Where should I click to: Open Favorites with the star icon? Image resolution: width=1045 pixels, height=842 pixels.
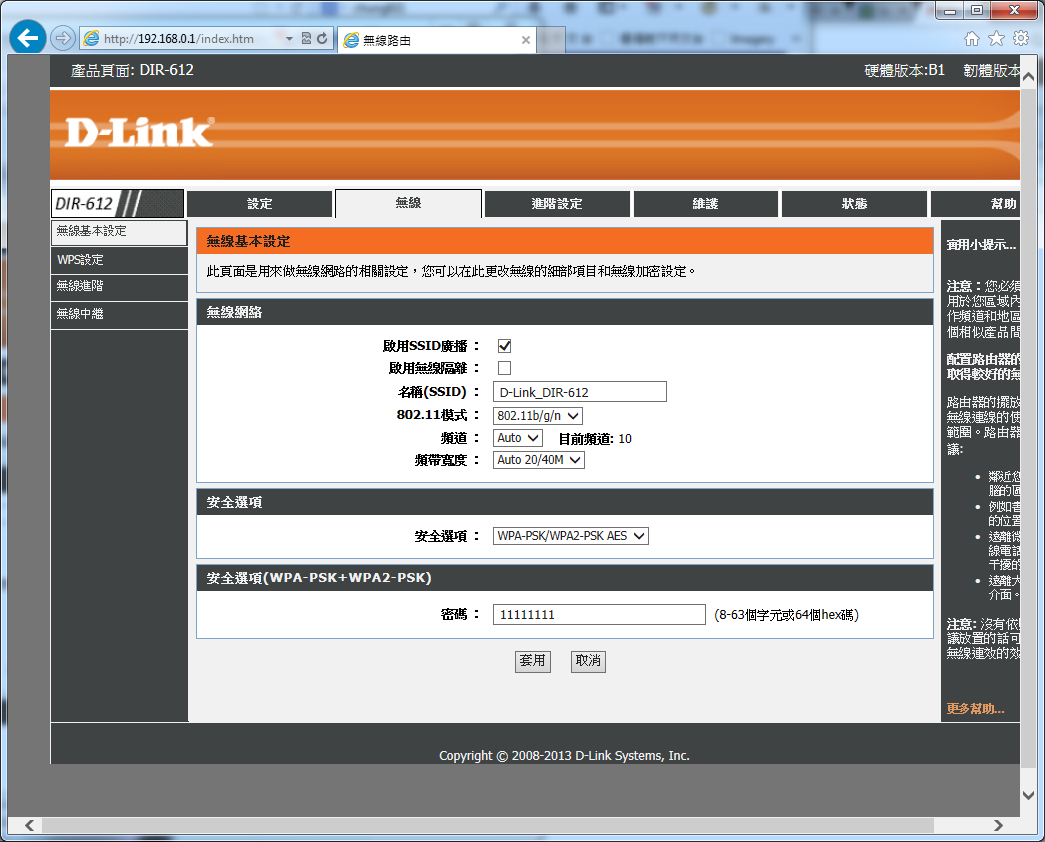tap(996, 39)
